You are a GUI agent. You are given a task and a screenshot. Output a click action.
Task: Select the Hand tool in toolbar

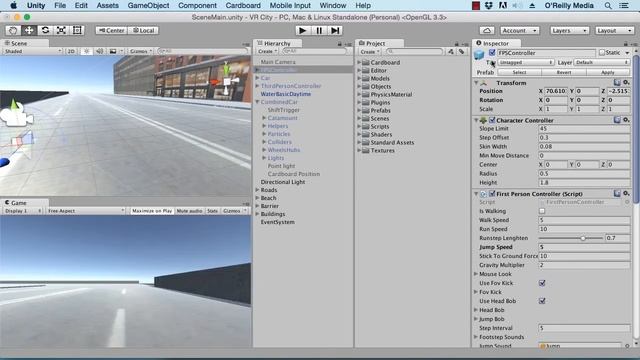pos(13,30)
